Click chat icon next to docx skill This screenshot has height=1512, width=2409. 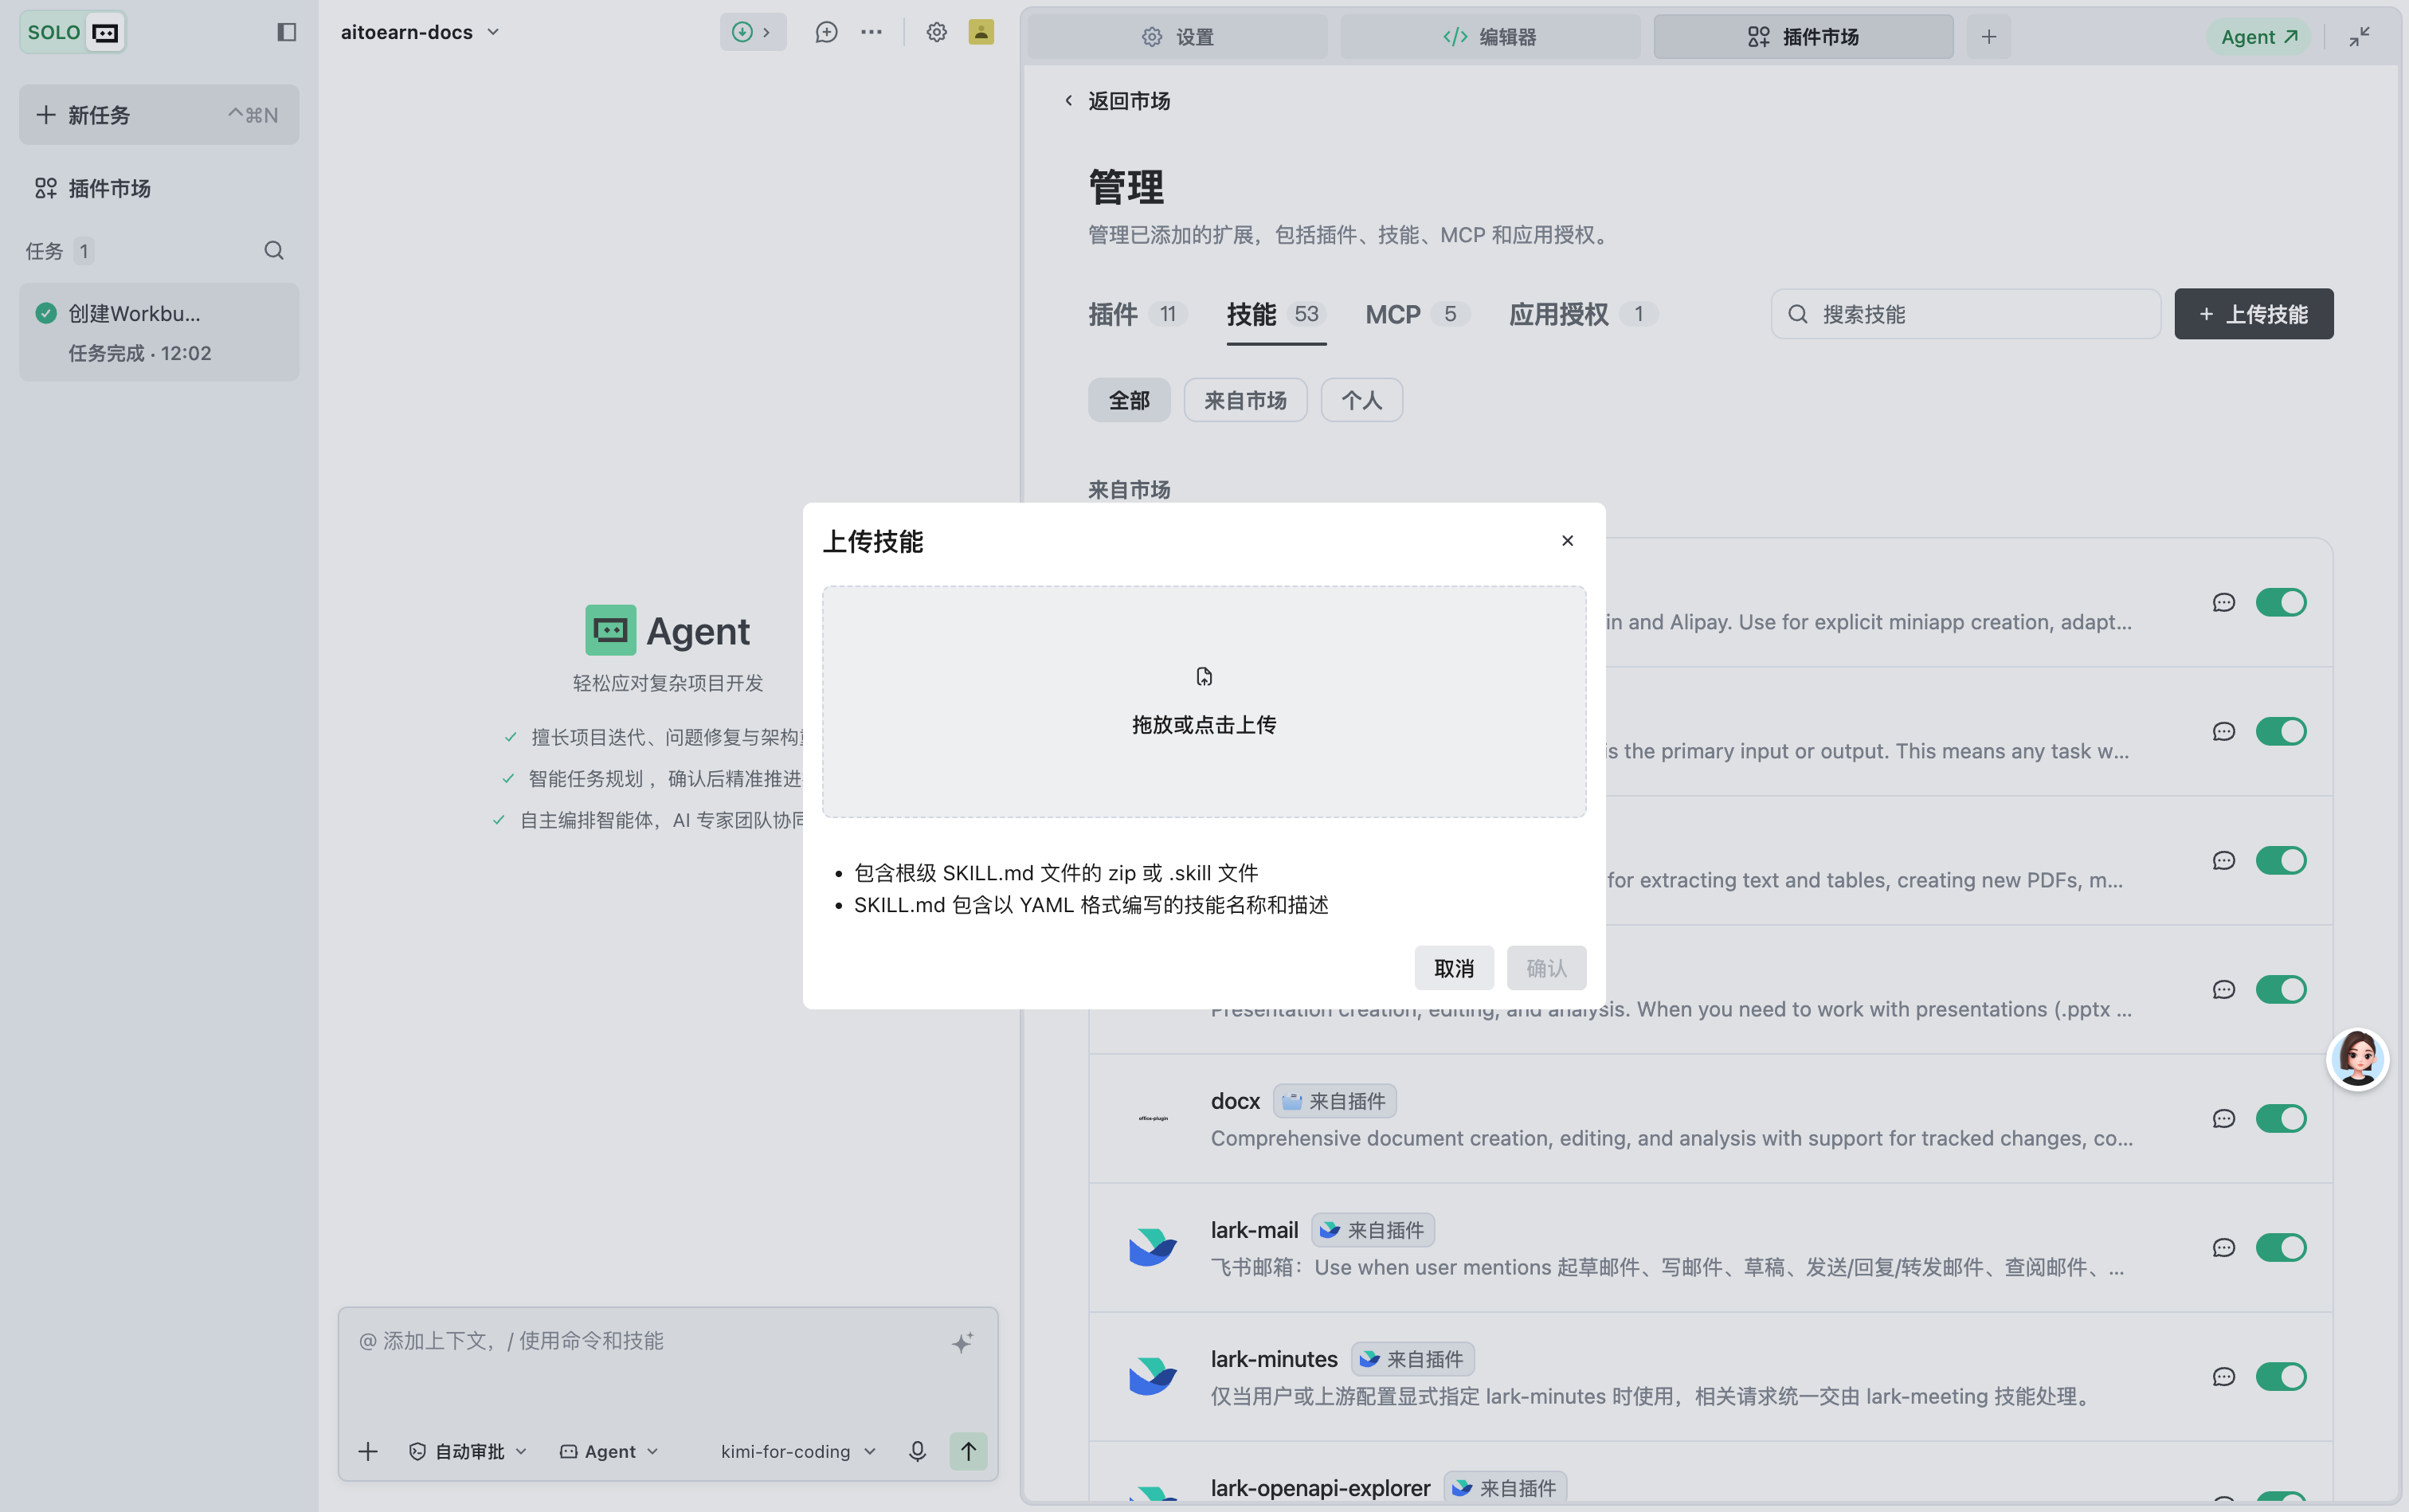pyautogui.click(x=2223, y=1118)
